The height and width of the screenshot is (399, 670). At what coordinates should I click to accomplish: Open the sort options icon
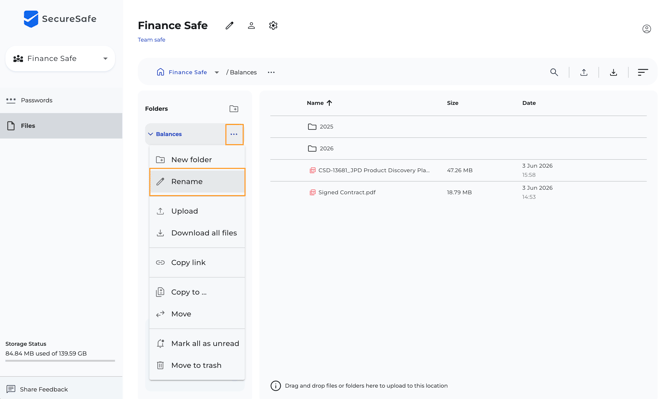pyautogui.click(x=643, y=72)
